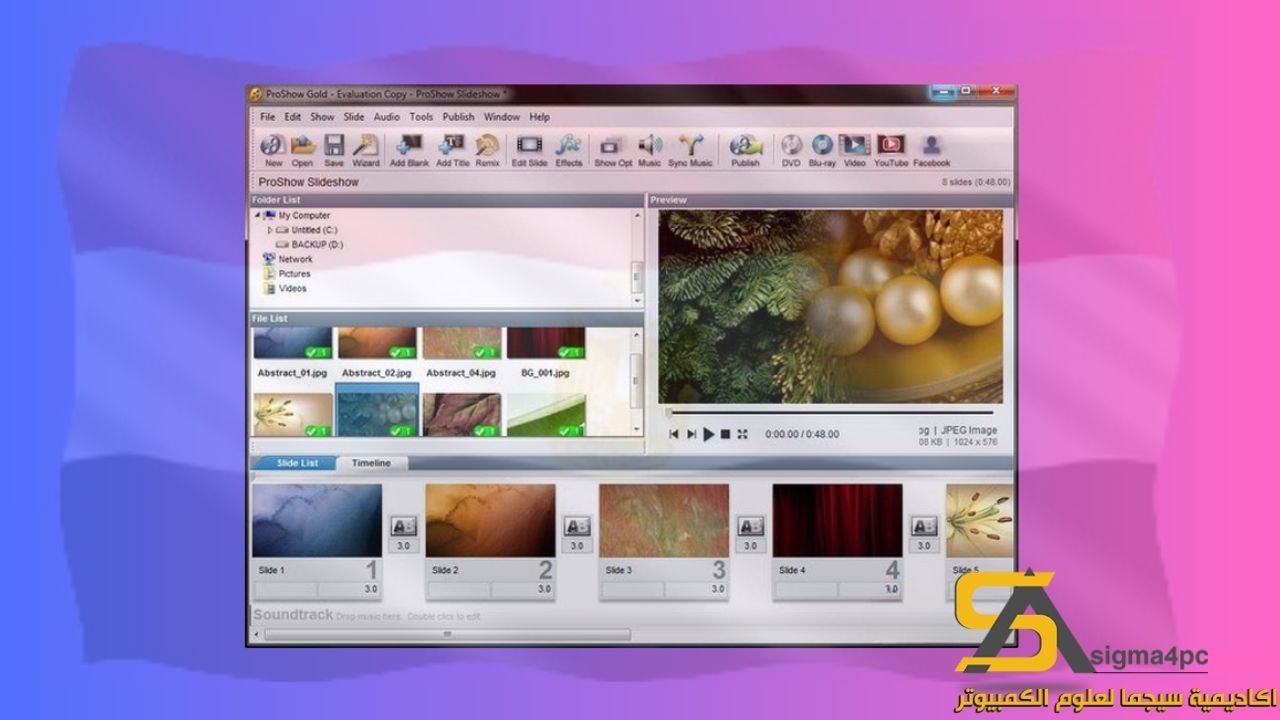This screenshot has height=720, width=1280.
Task: Skip to previous slide in preview
Action: [x=674, y=434]
